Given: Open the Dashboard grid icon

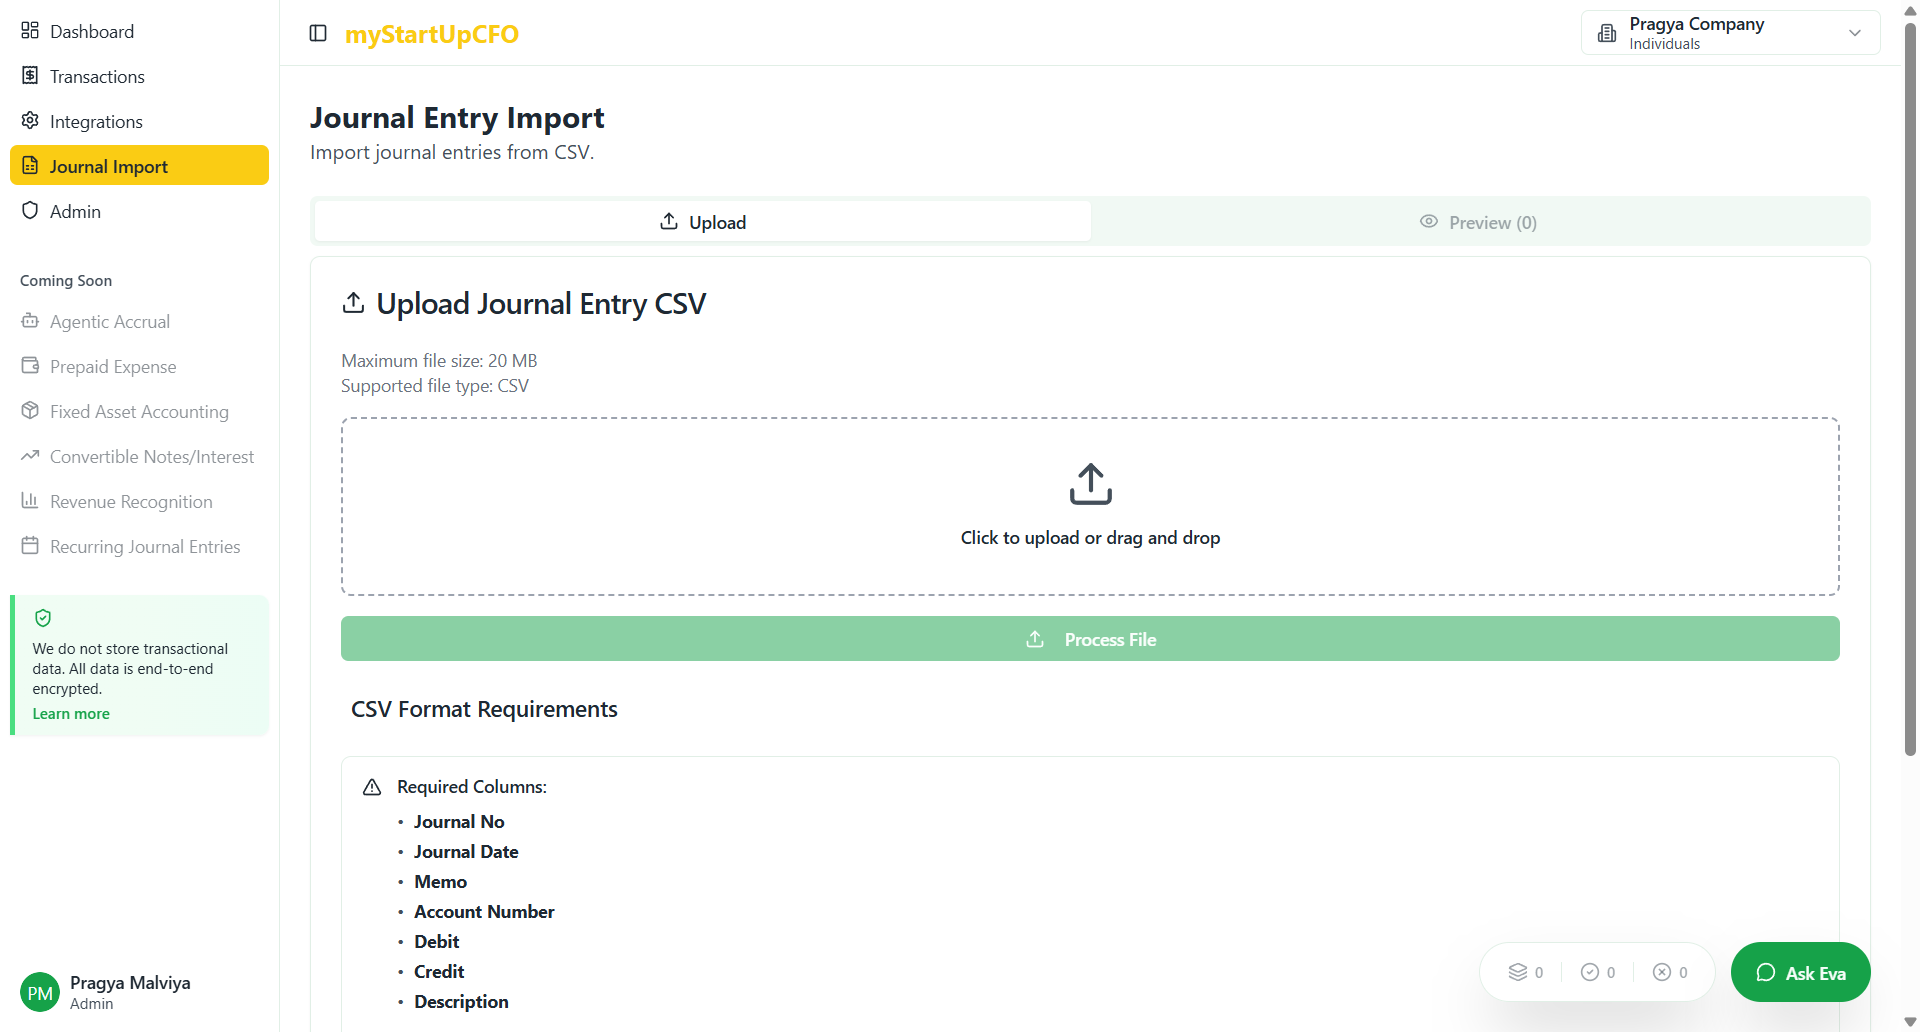Looking at the screenshot, I should click(30, 31).
